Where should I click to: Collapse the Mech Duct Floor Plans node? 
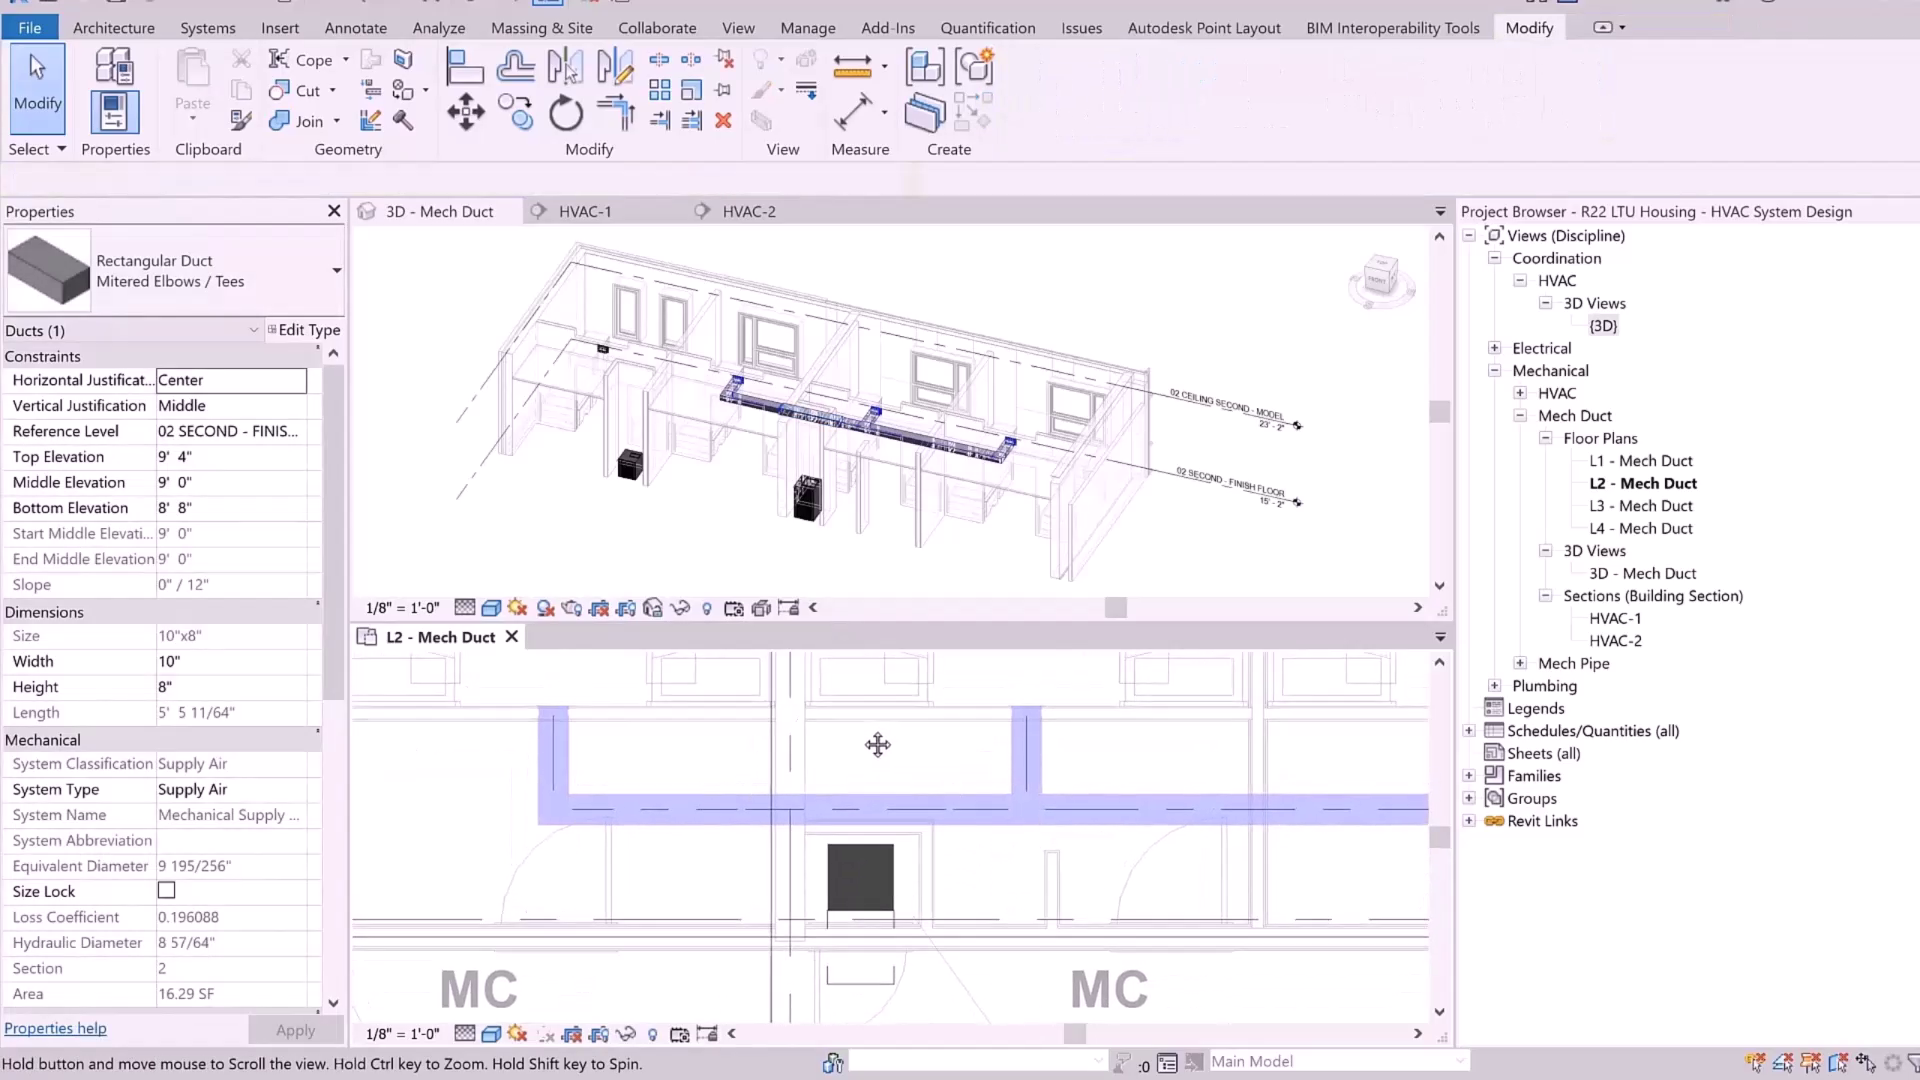pyautogui.click(x=1546, y=438)
